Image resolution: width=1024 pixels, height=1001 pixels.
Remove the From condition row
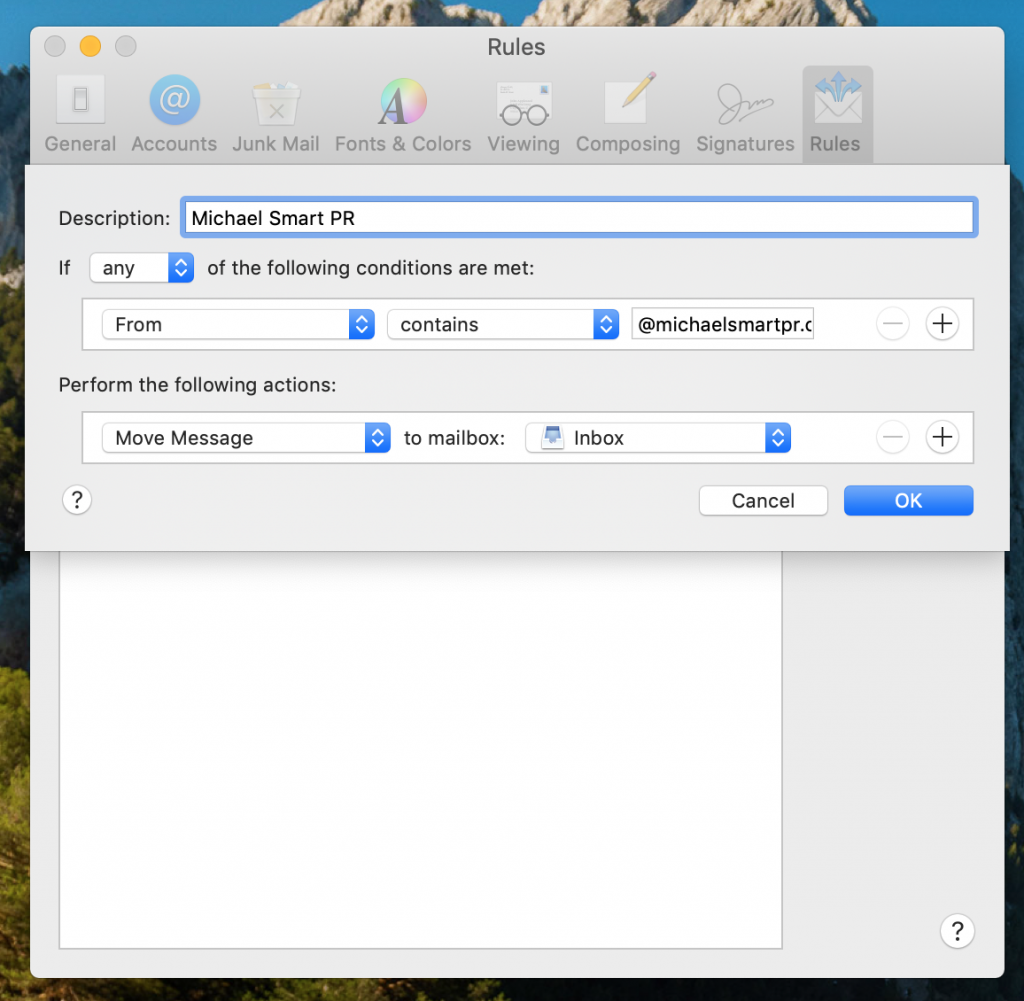tap(892, 324)
